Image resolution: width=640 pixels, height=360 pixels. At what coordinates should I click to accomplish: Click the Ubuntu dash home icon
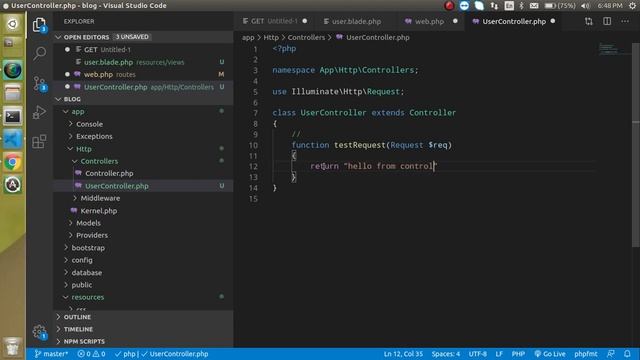(13, 24)
